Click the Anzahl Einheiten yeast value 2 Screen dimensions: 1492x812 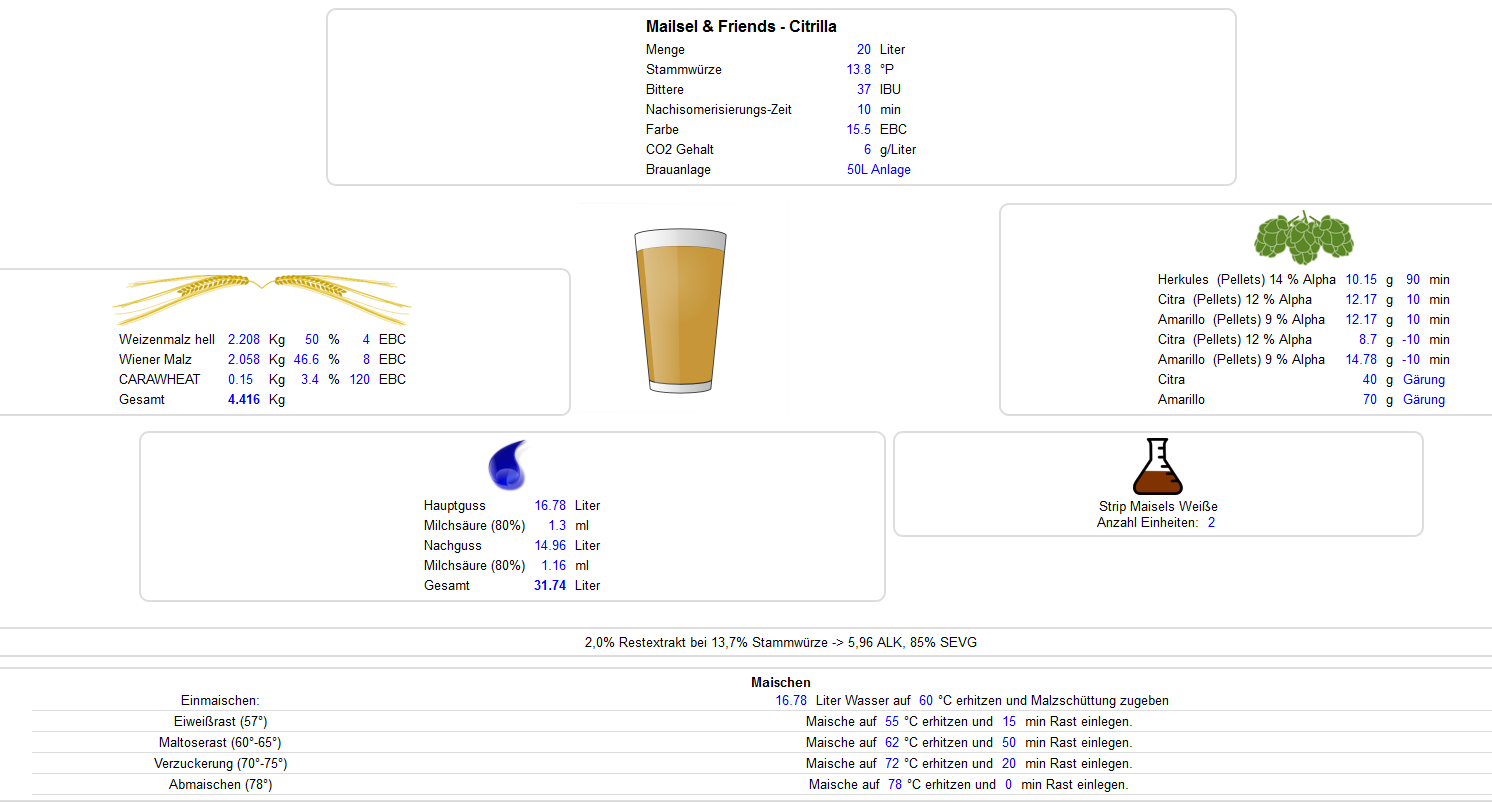[x=1211, y=522]
